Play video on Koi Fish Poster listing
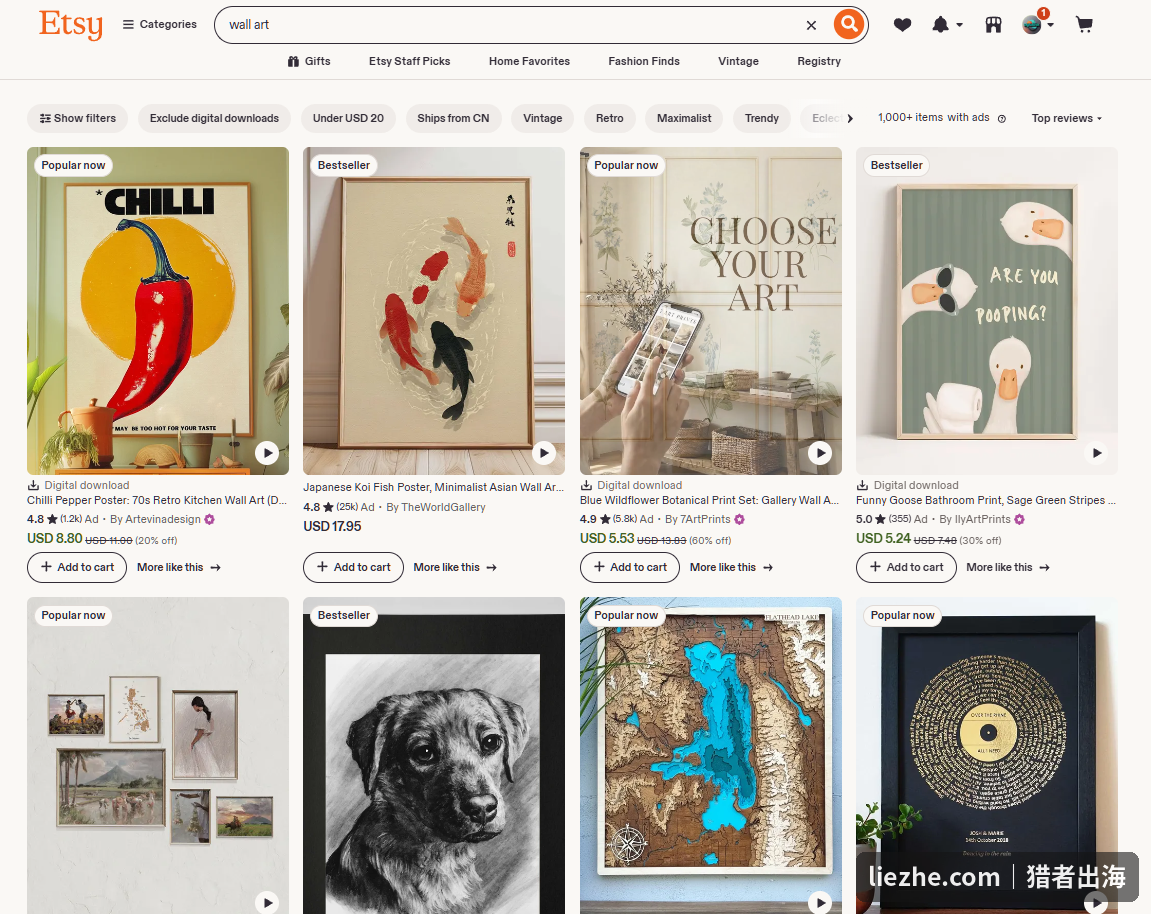 tap(543, 453)
